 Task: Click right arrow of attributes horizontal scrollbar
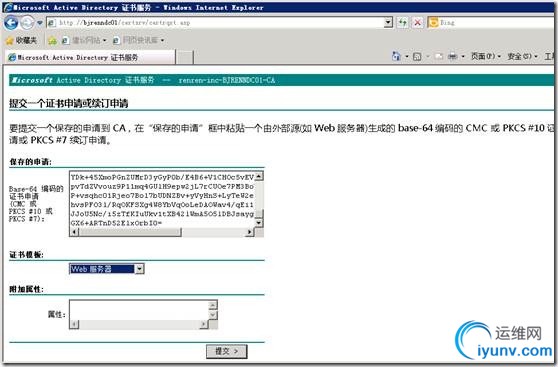[x=203, y=324]
